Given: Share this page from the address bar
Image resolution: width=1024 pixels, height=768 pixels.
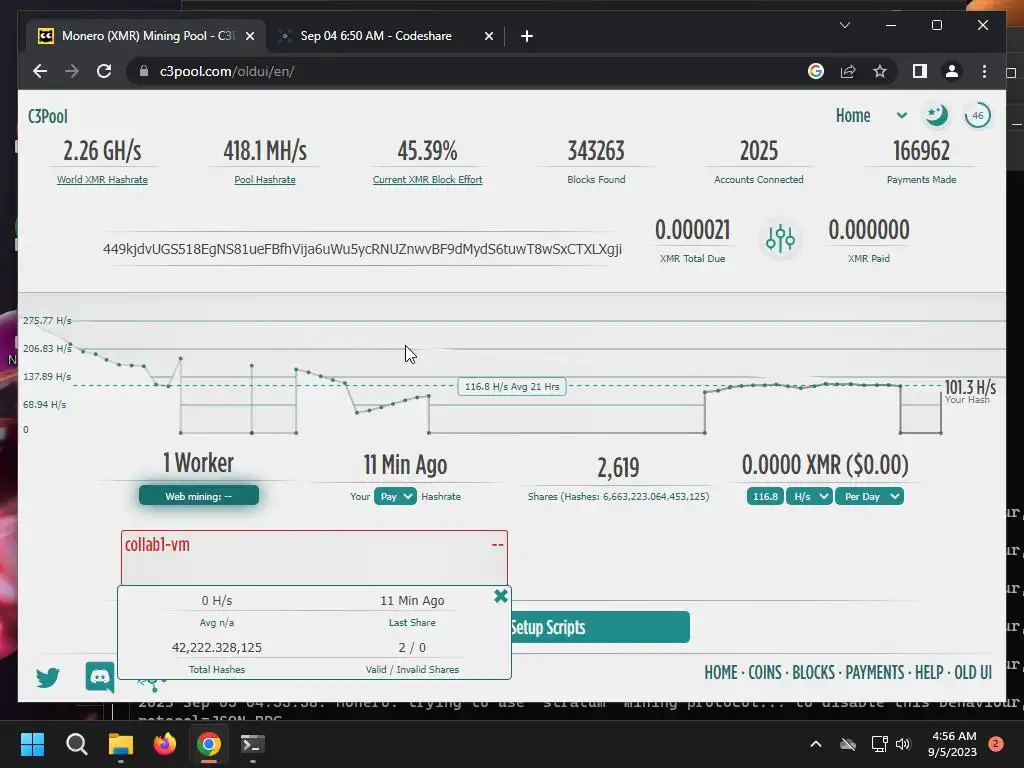Looking at the screenshot, I should pyautogui.click(x=848, y=71).
